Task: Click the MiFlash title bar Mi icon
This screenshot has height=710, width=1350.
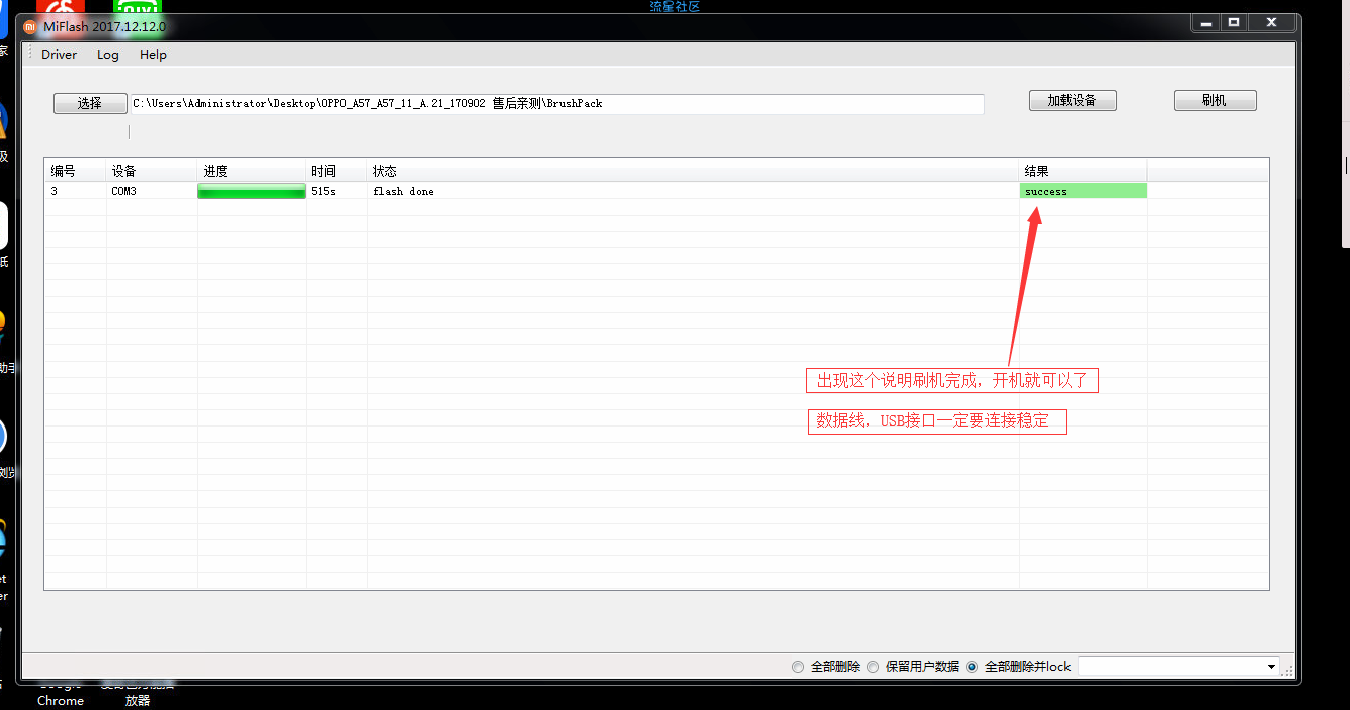Action: click(30, 26)
